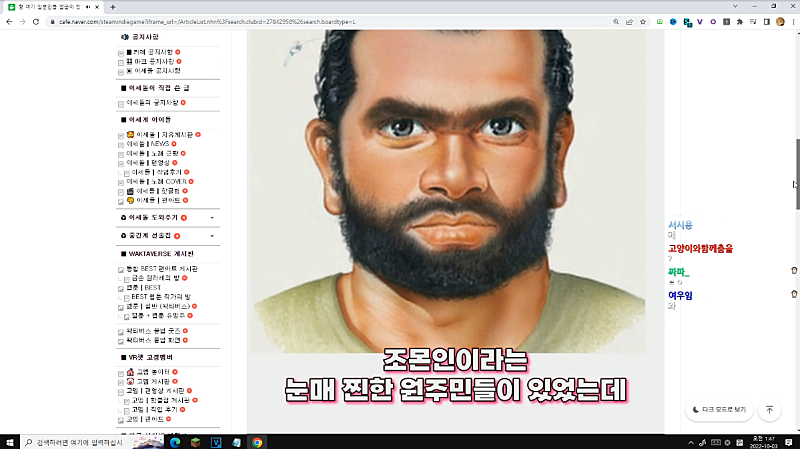Switch to dark mode with 다크 모드로 보기
Image resolution: width=800 pixels, height=449 pixels.
pos(719,410)
